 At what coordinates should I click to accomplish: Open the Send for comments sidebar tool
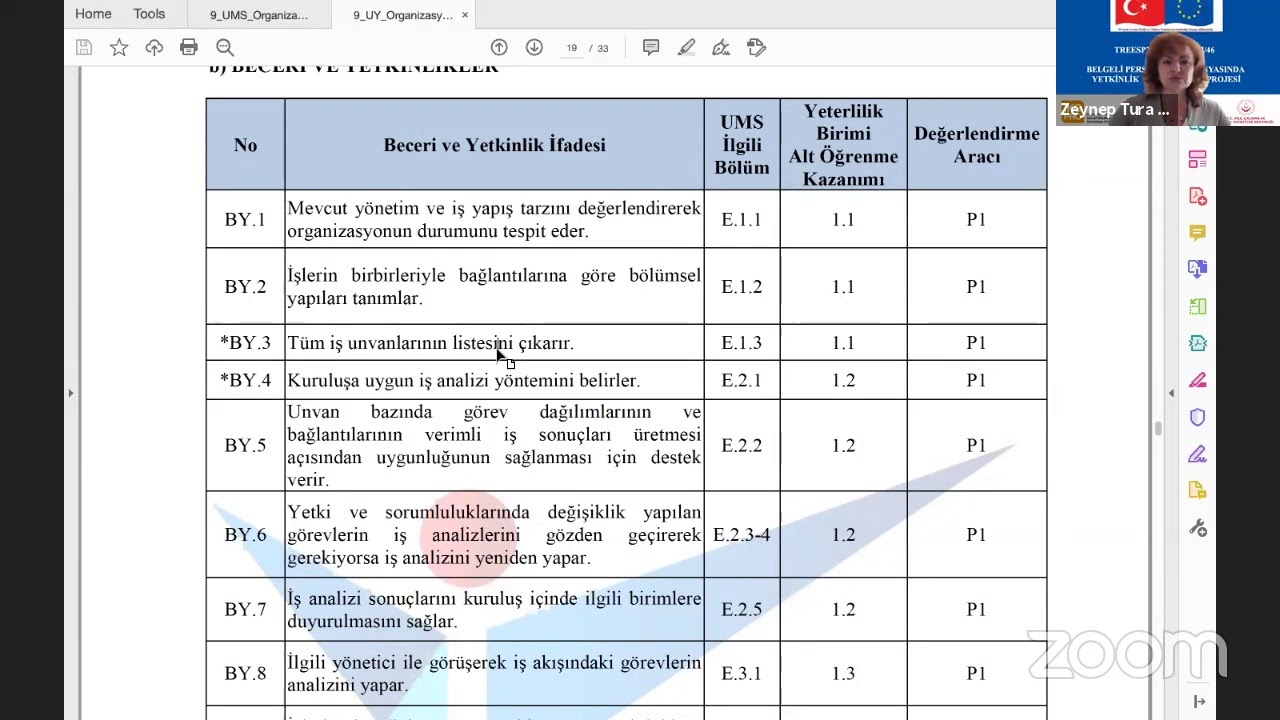(x=1197, y=490)
